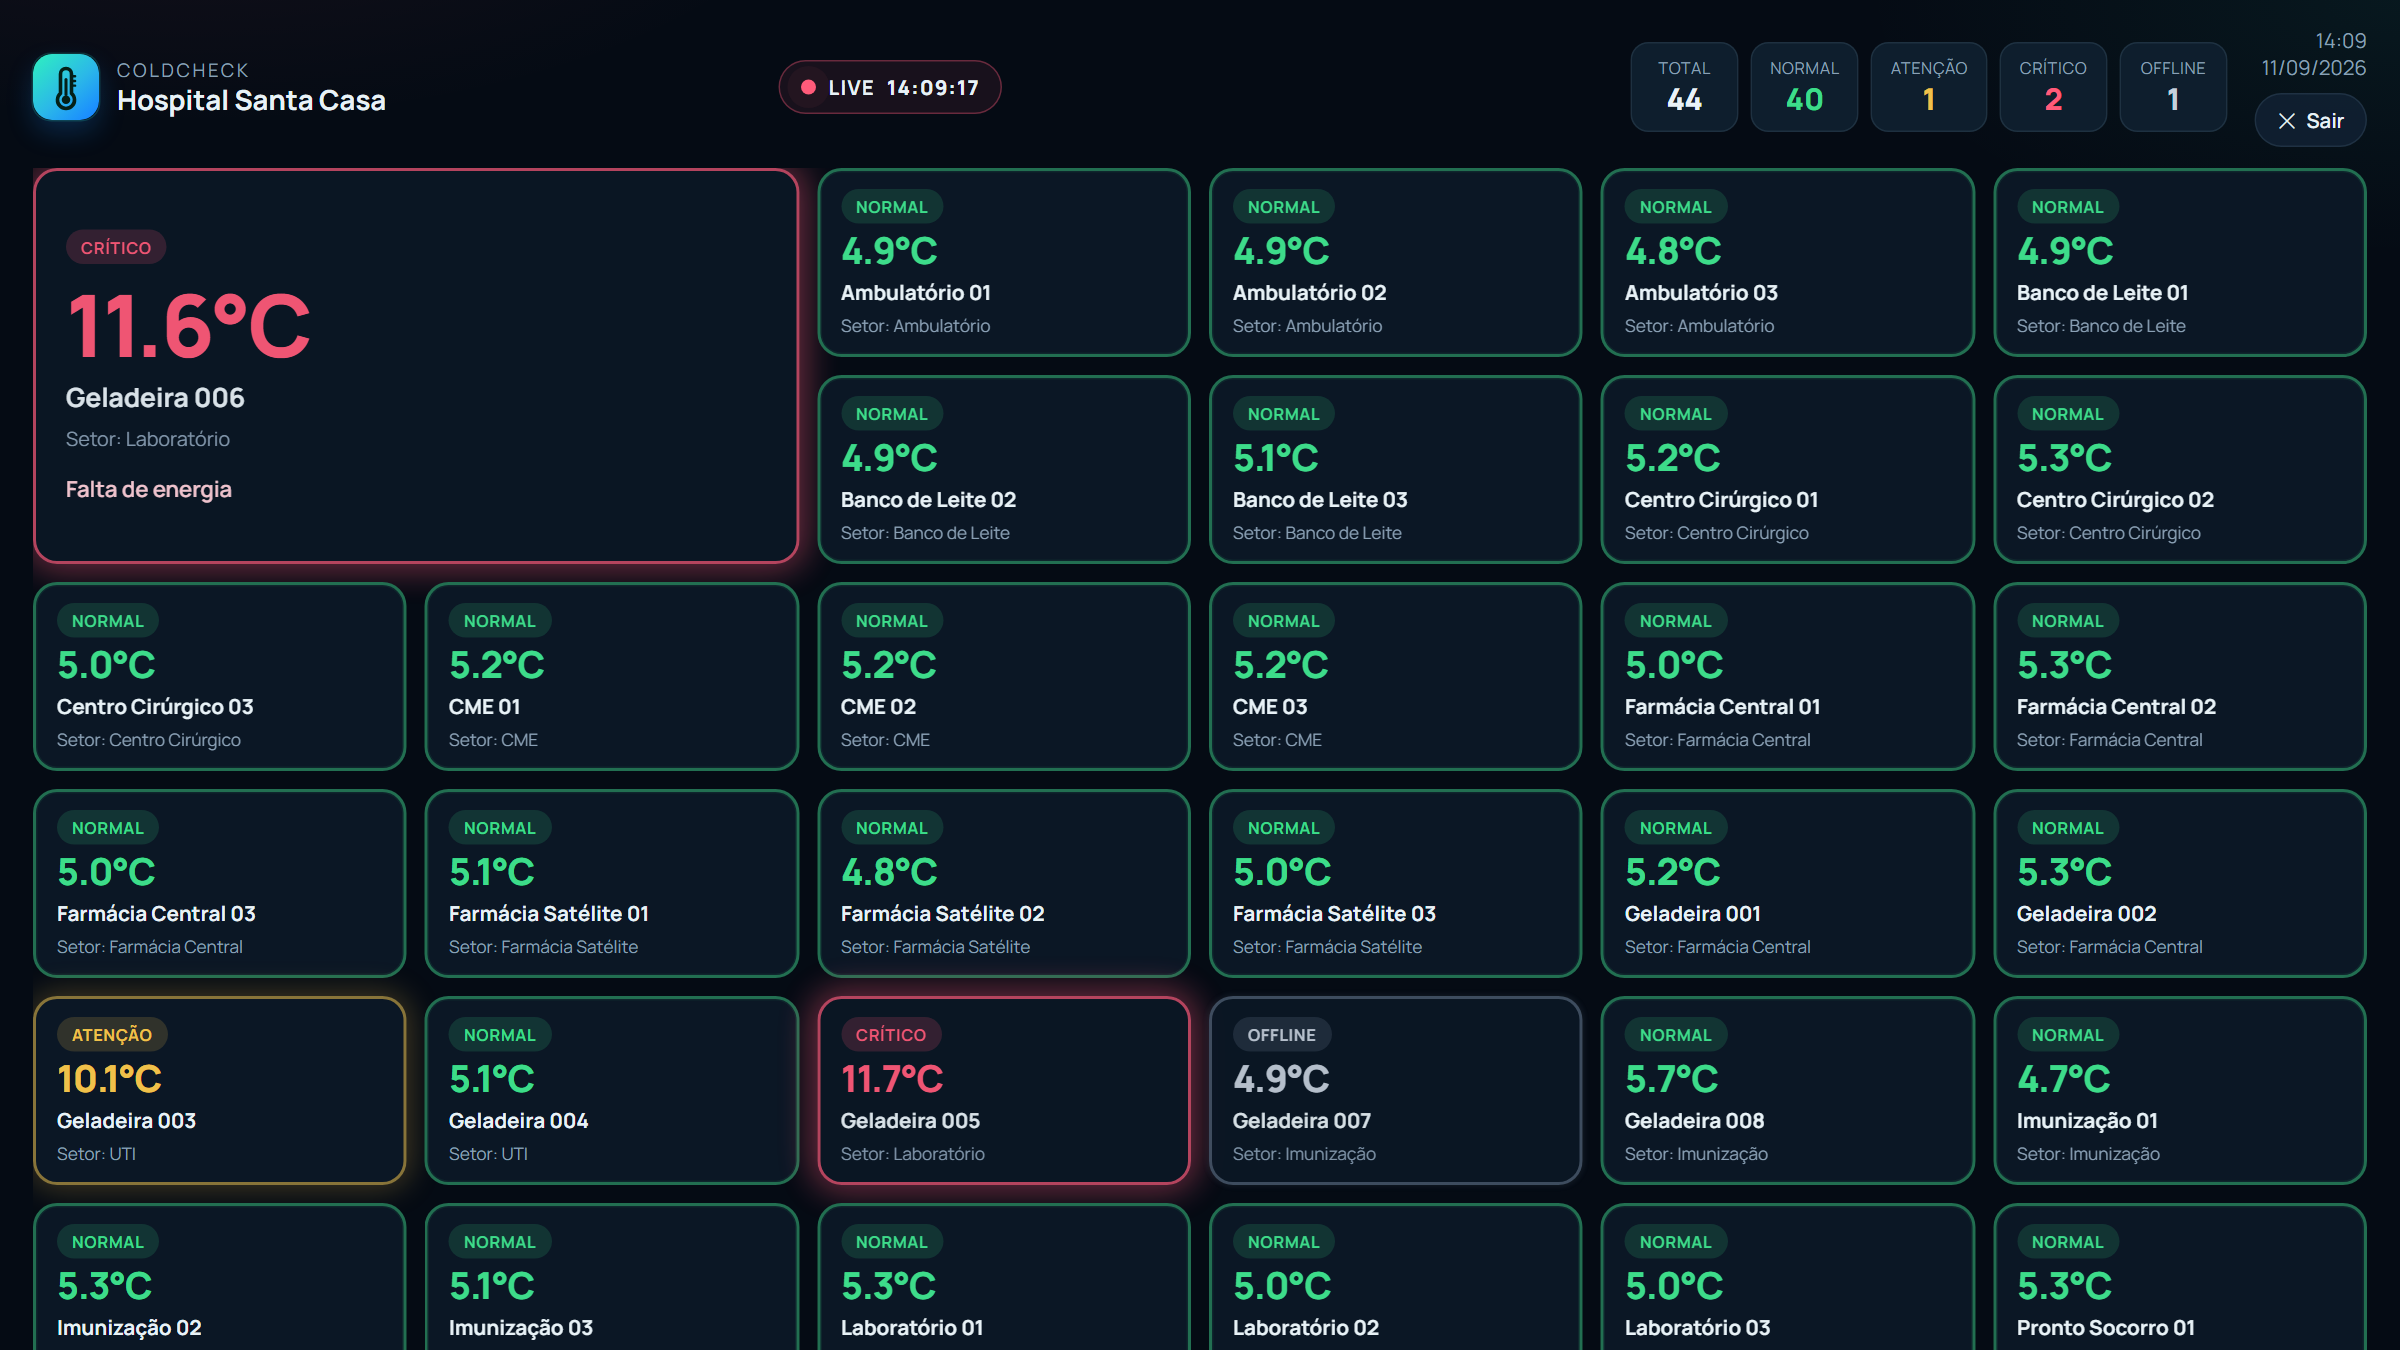Open the CME 01 sensor card
The image size is (2400, 1350).
click(612, 677)
